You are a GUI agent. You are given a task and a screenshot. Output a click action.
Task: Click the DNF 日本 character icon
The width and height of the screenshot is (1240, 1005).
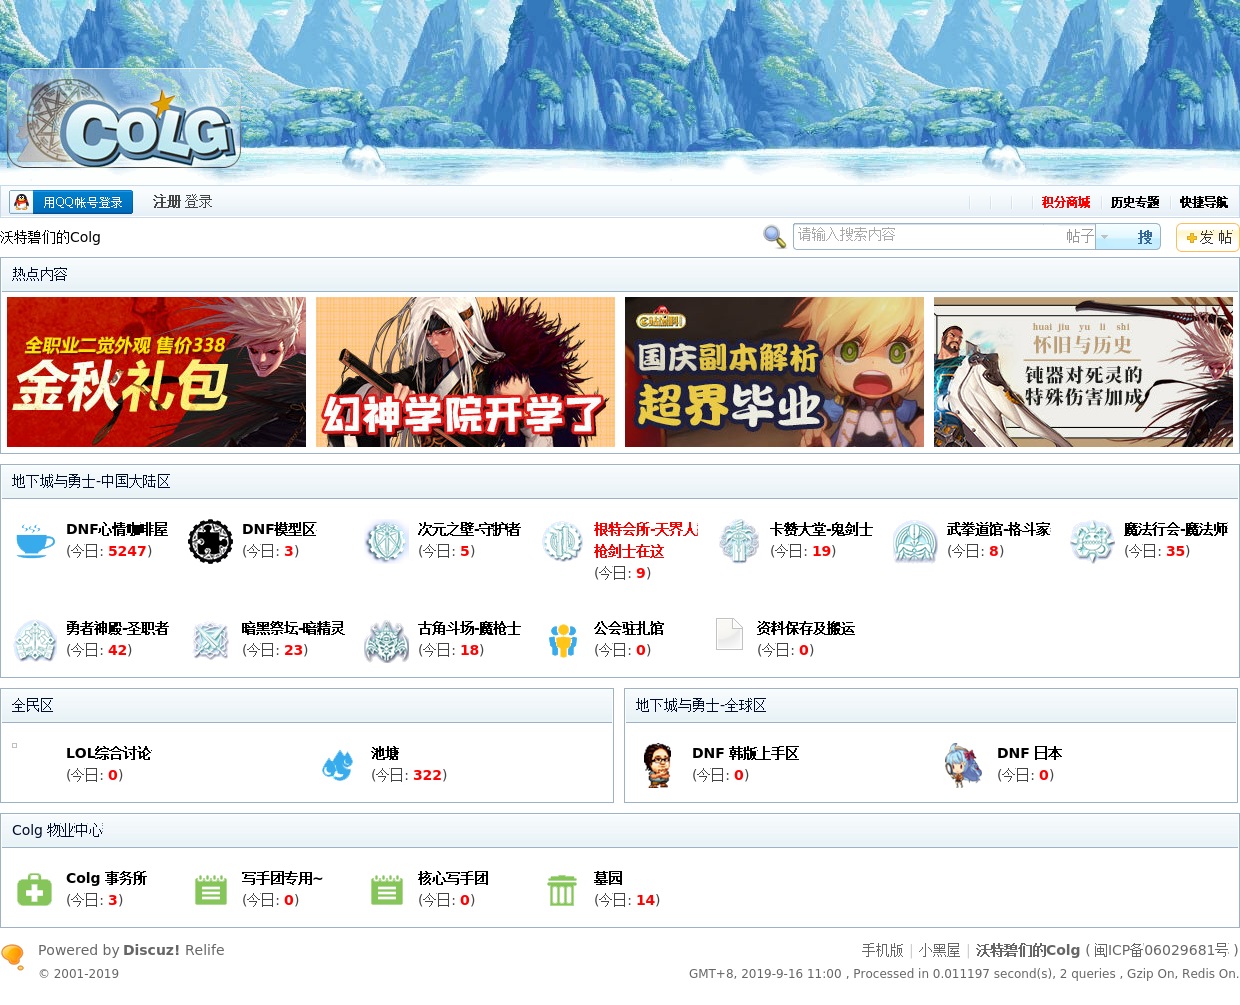(x=963, y=765)
